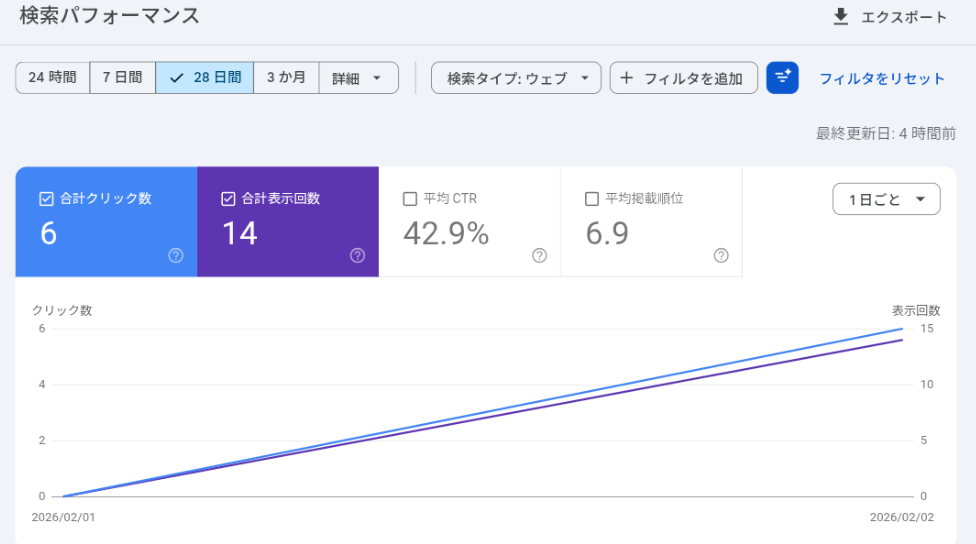Image resolution: width=976 pixels, height=544 pixels.
Task: Switch to the 3 か月 range
Action: [x=286, y=78]
